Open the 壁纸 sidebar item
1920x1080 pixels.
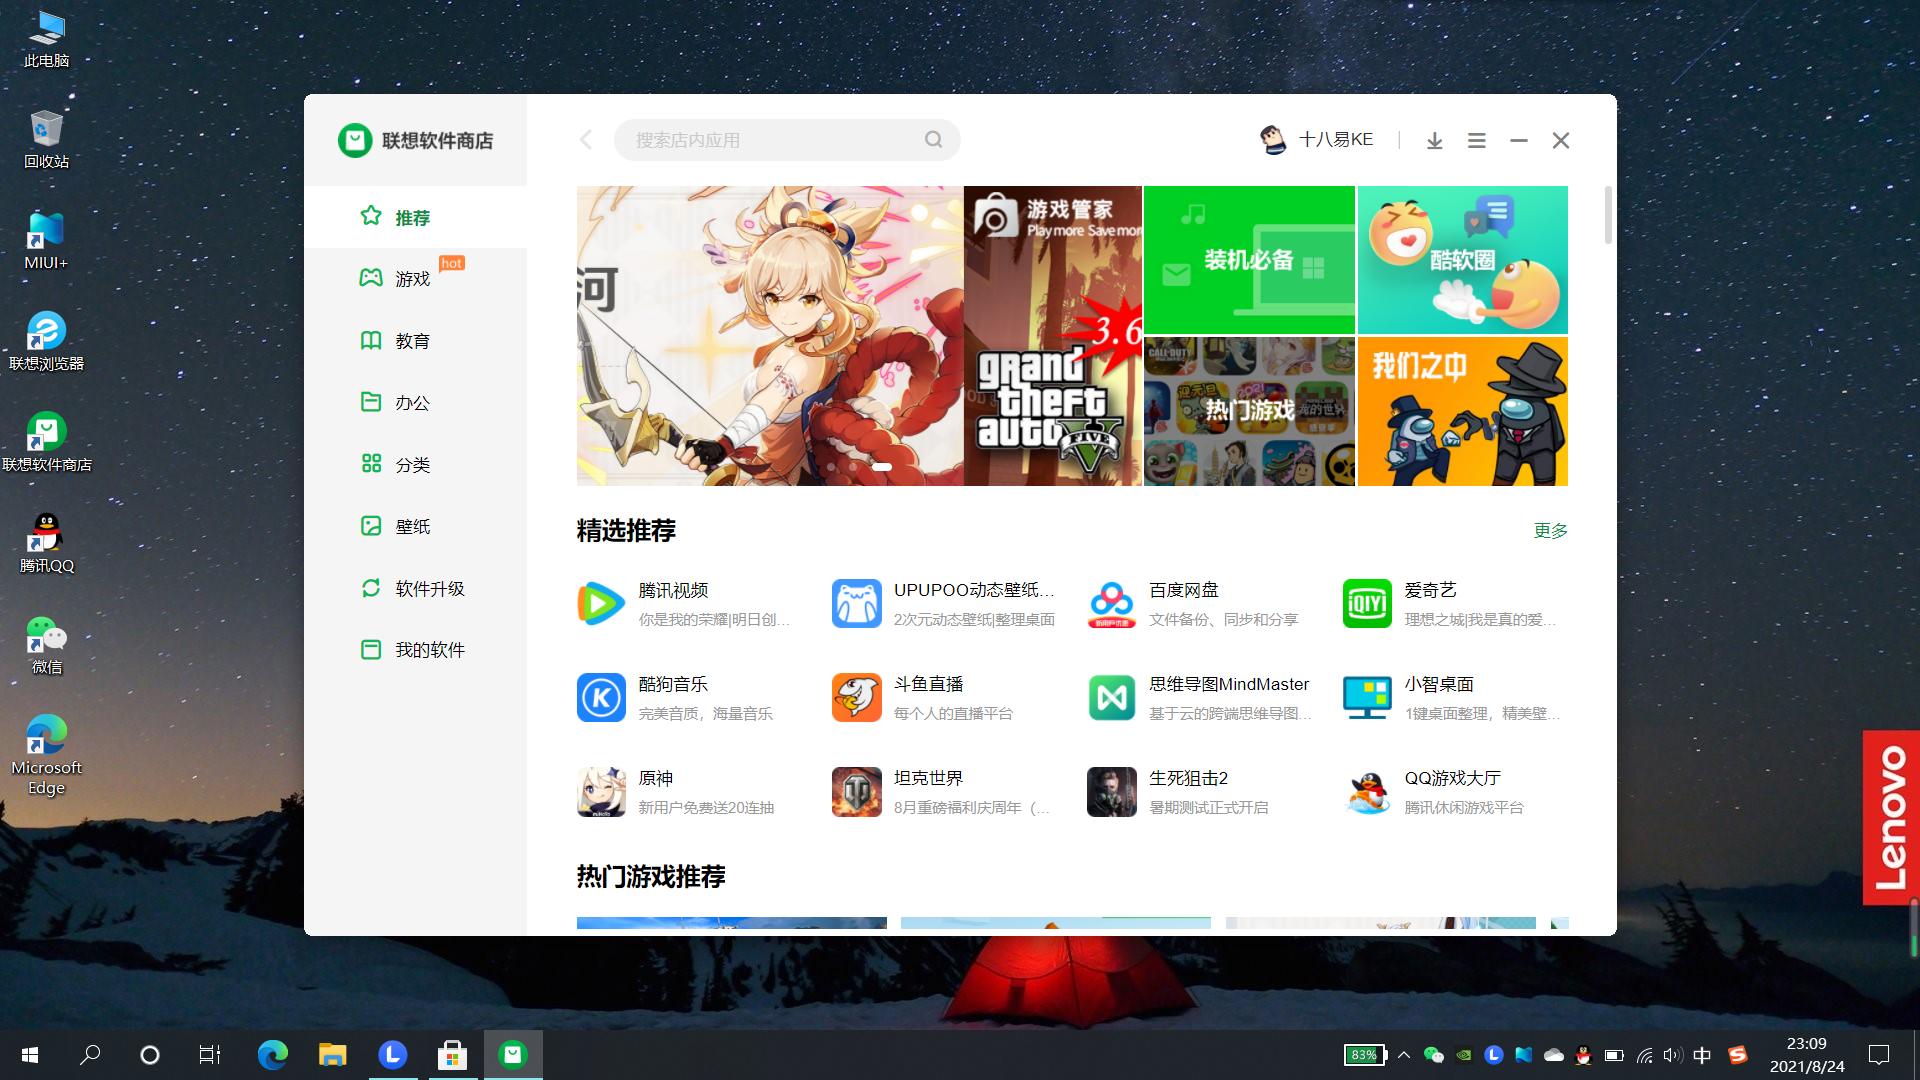coord(415,526)
